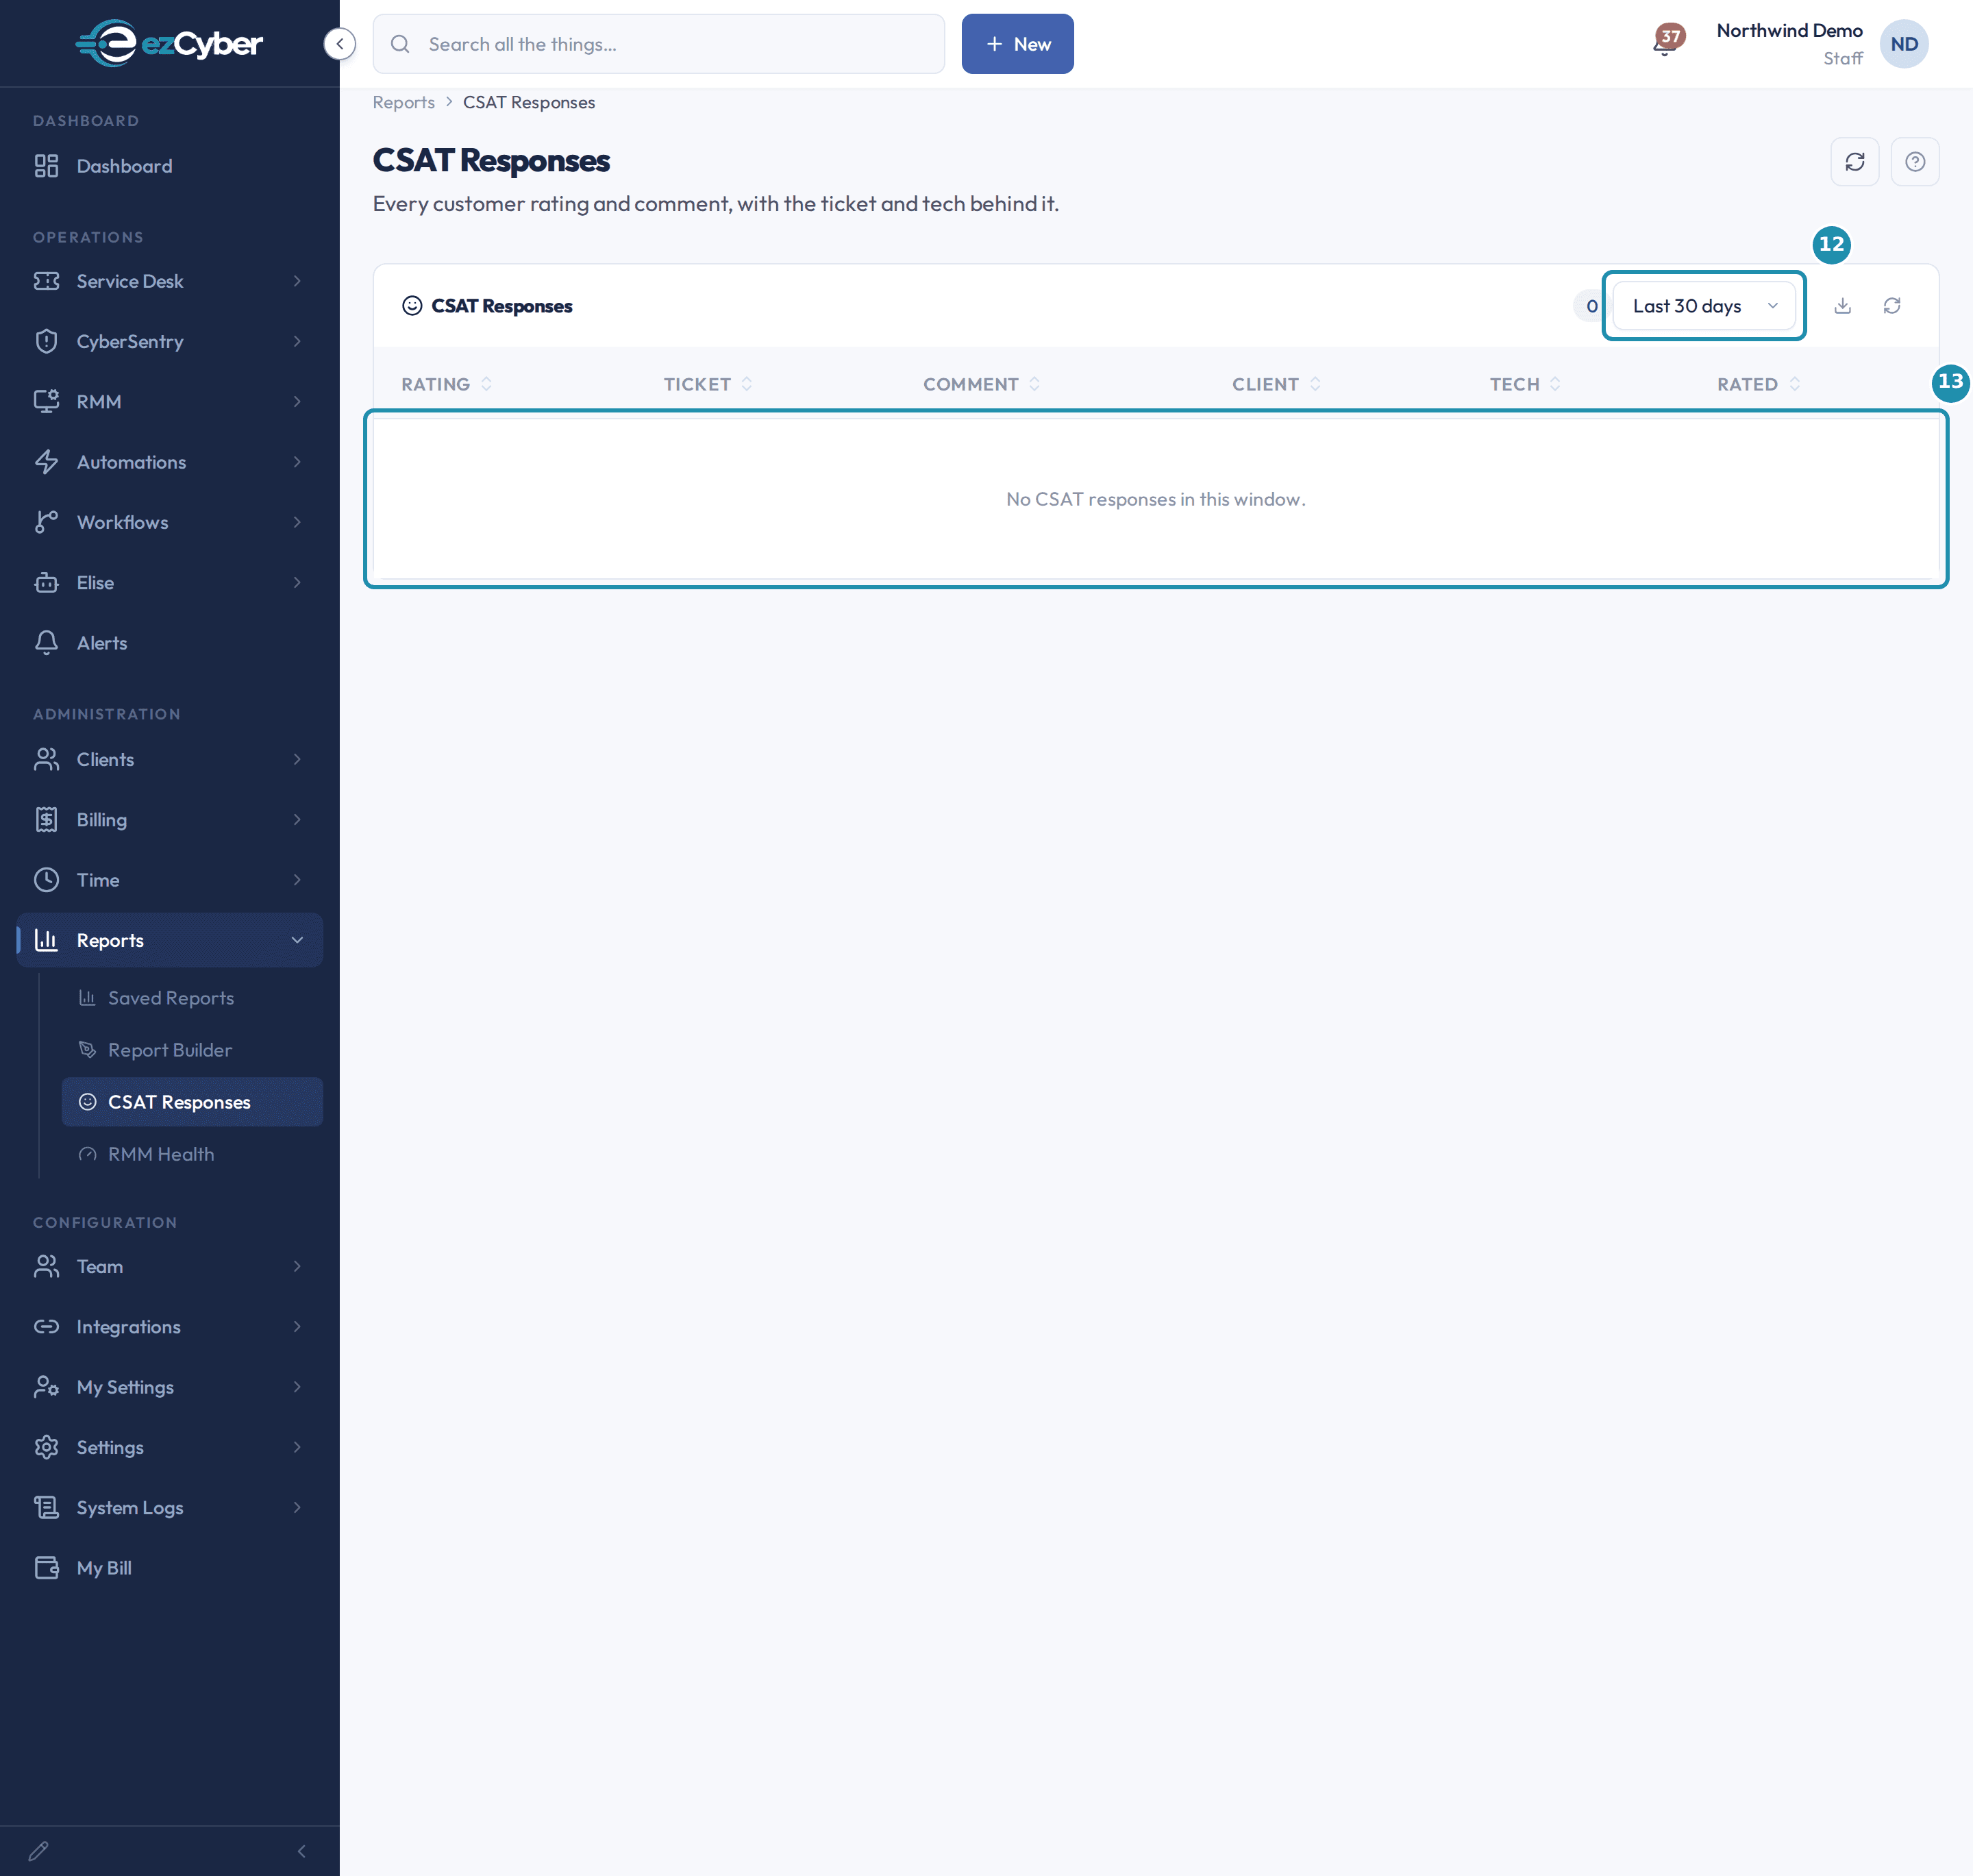Expand the RMM chevron
The height and width of the screenshot is (1876, 1973).
click(x=297, y=401)
